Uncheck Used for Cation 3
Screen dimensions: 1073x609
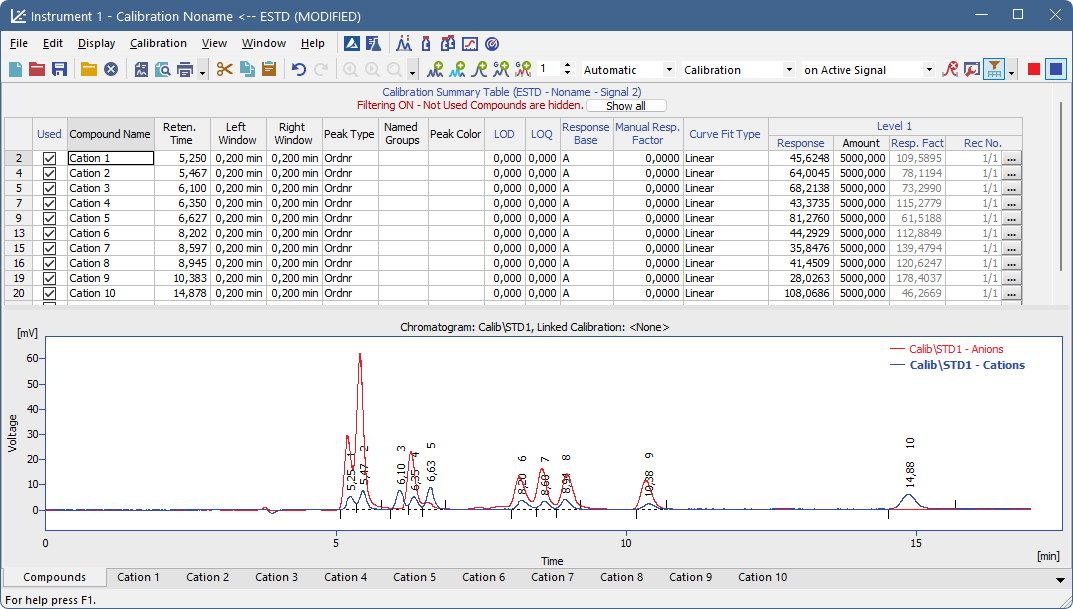point(49,188)
